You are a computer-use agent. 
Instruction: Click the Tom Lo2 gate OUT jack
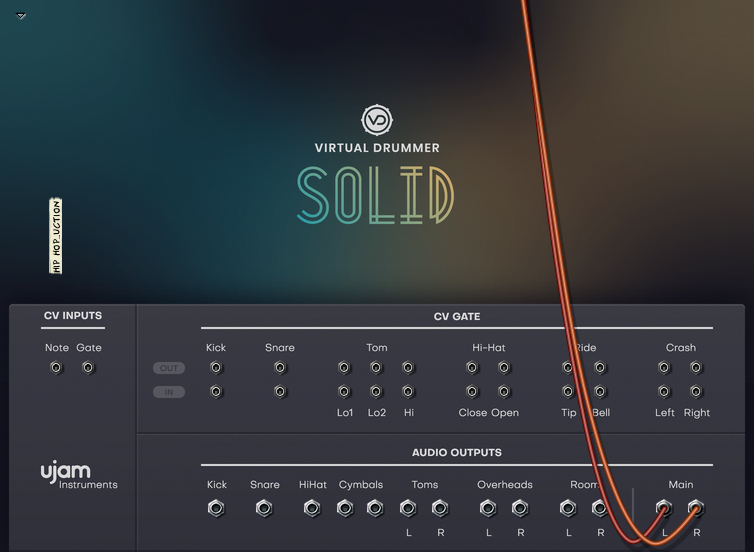[376, 368]
